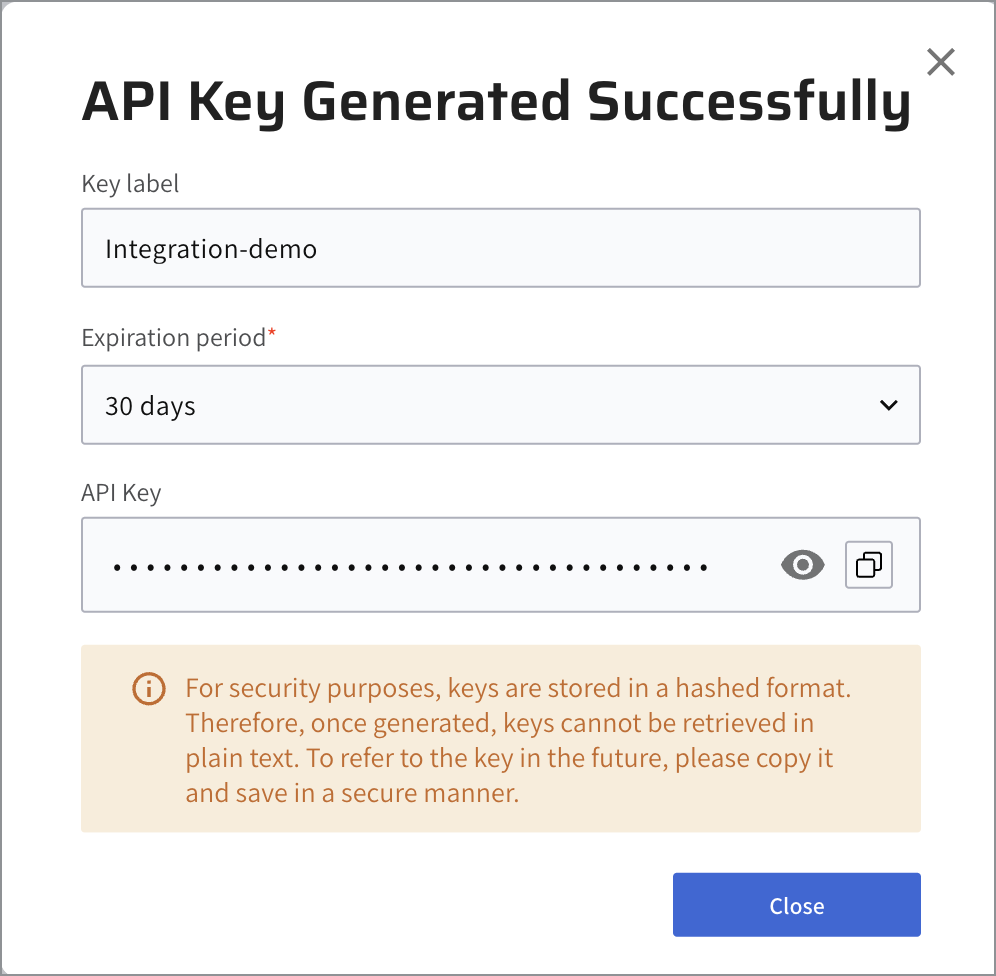Click the info icon in the security notice
The image size is (996, 976).
149,688
